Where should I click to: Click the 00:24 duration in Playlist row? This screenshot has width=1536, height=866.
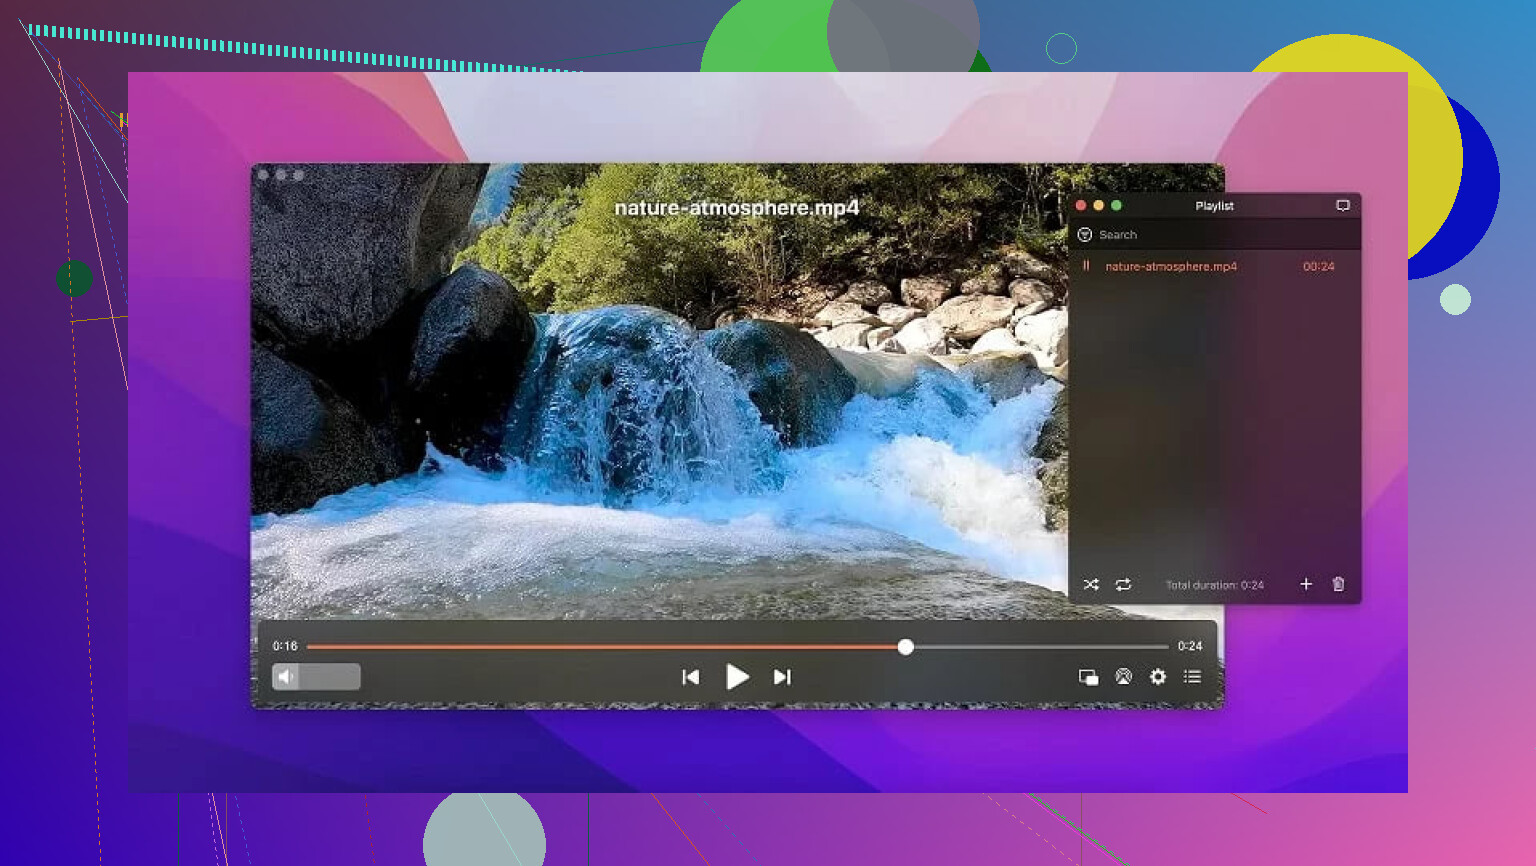(1318, 266)
